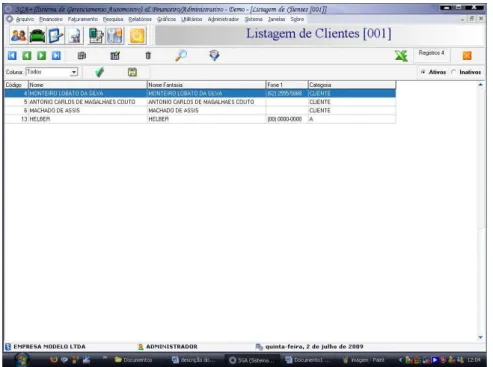Click the trash can delete icon
Viewport: 493px width, 367px height.
click(148, 56)
